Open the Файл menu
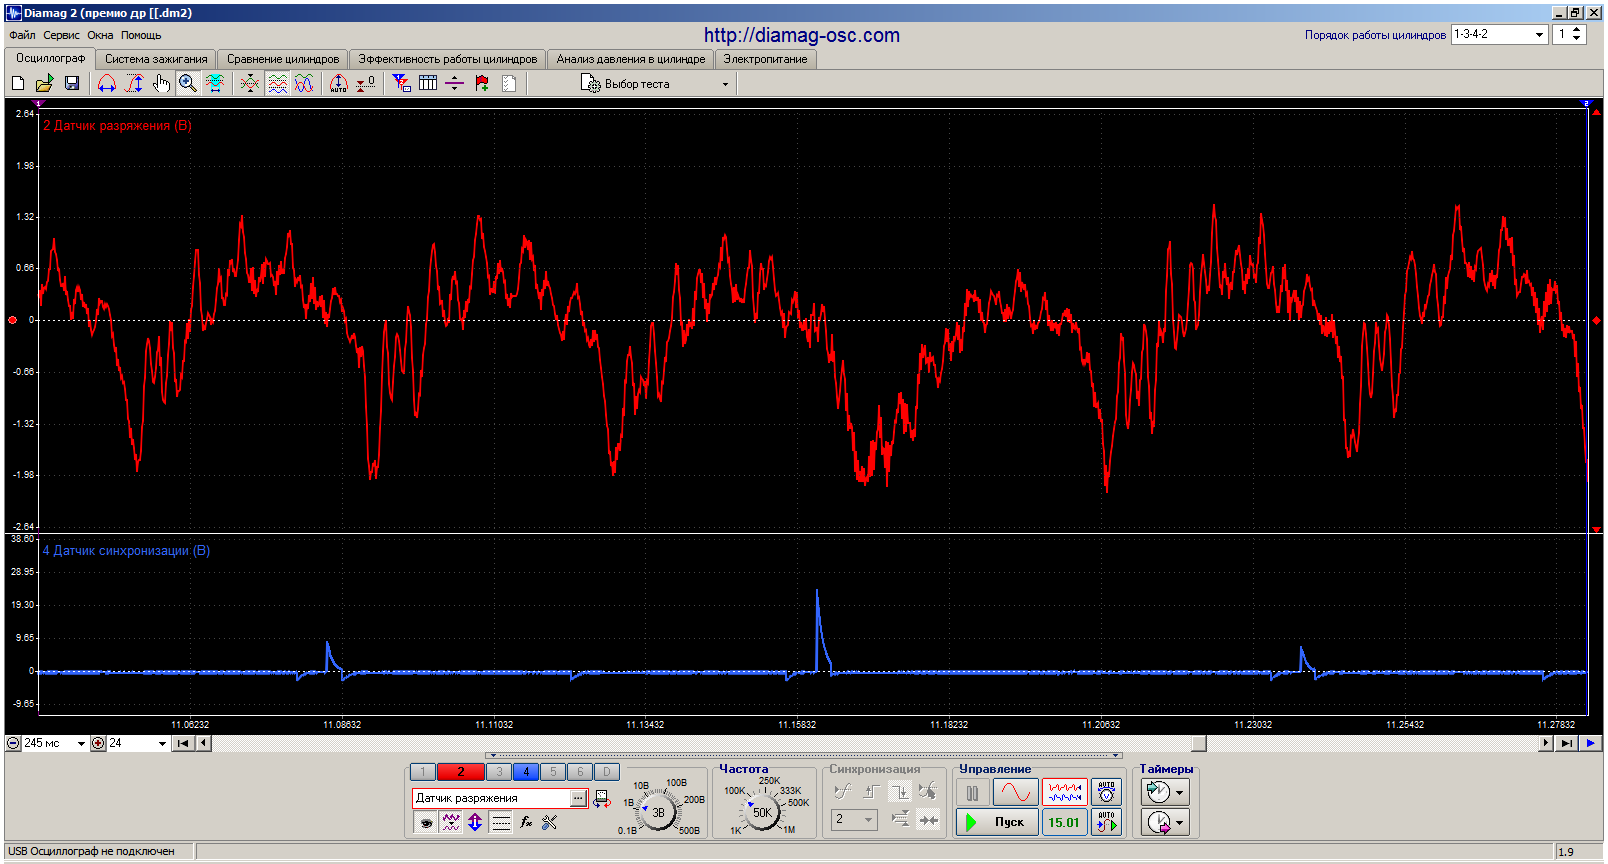The image size is (1608, 864). coord(22,35)
